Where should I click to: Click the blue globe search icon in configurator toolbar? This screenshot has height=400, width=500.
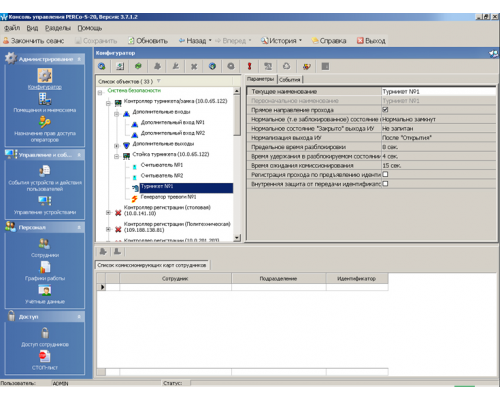coord(102,66)
